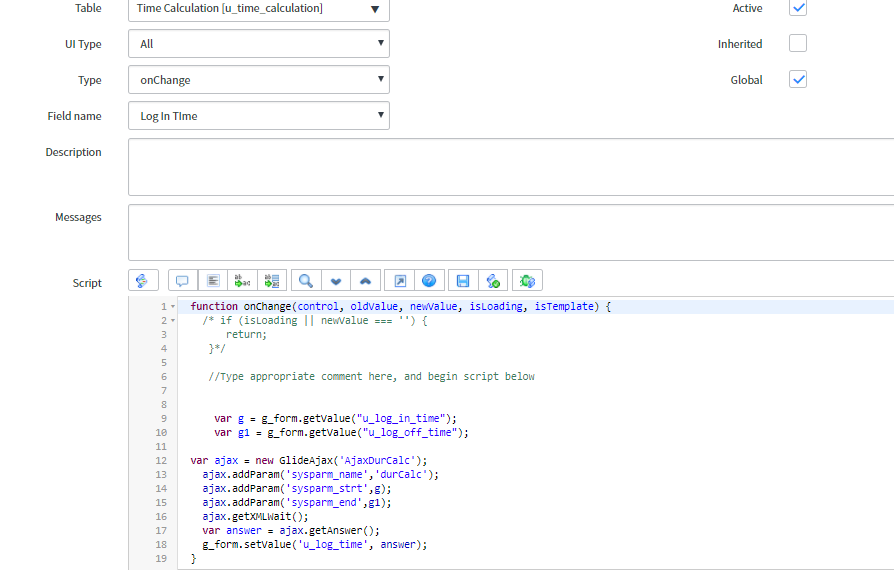Open script search with magnifier icon
Viewport: 894px width, 575px height.
pos(306,281)
